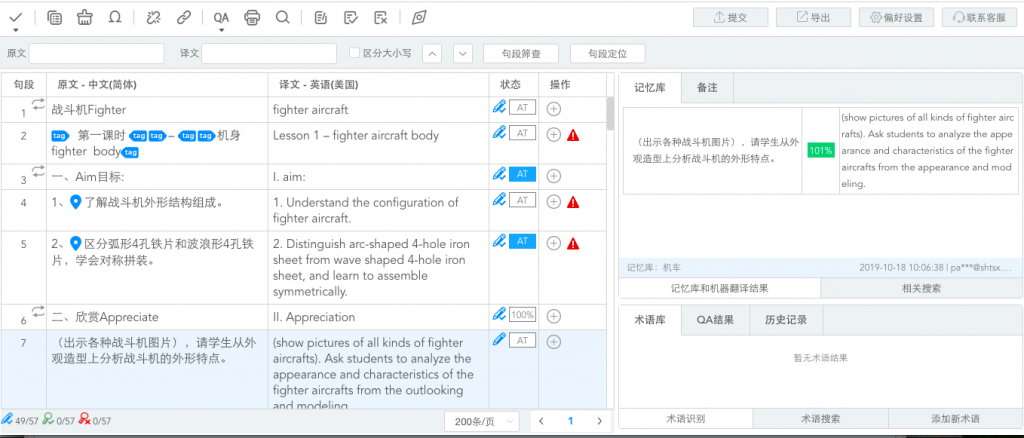Click the broom clear-format icon
The image size is (1024, 438).
85,17
